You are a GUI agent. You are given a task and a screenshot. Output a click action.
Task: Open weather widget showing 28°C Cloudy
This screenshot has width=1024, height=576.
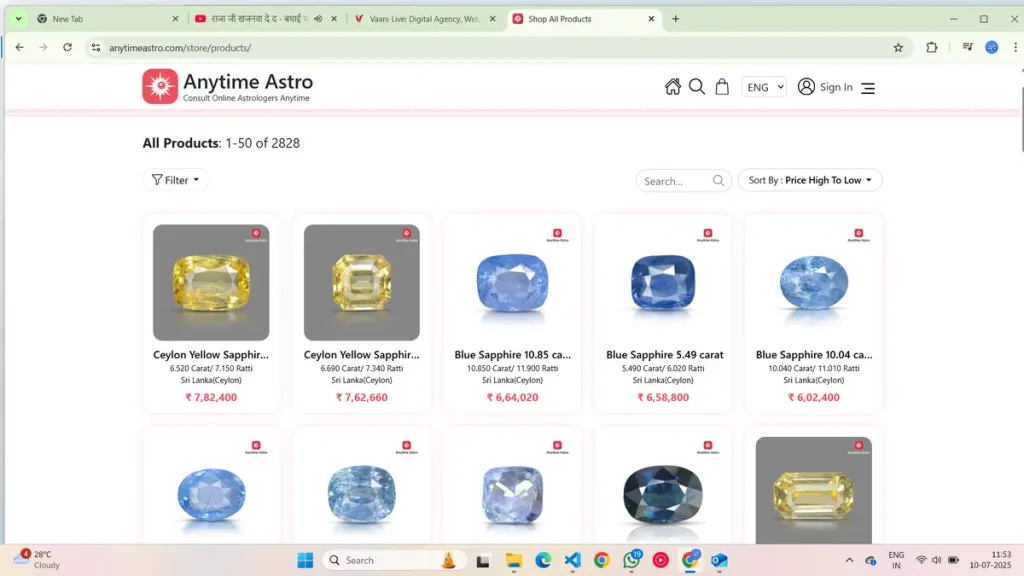pyautogui.click(x=38, y=560)
